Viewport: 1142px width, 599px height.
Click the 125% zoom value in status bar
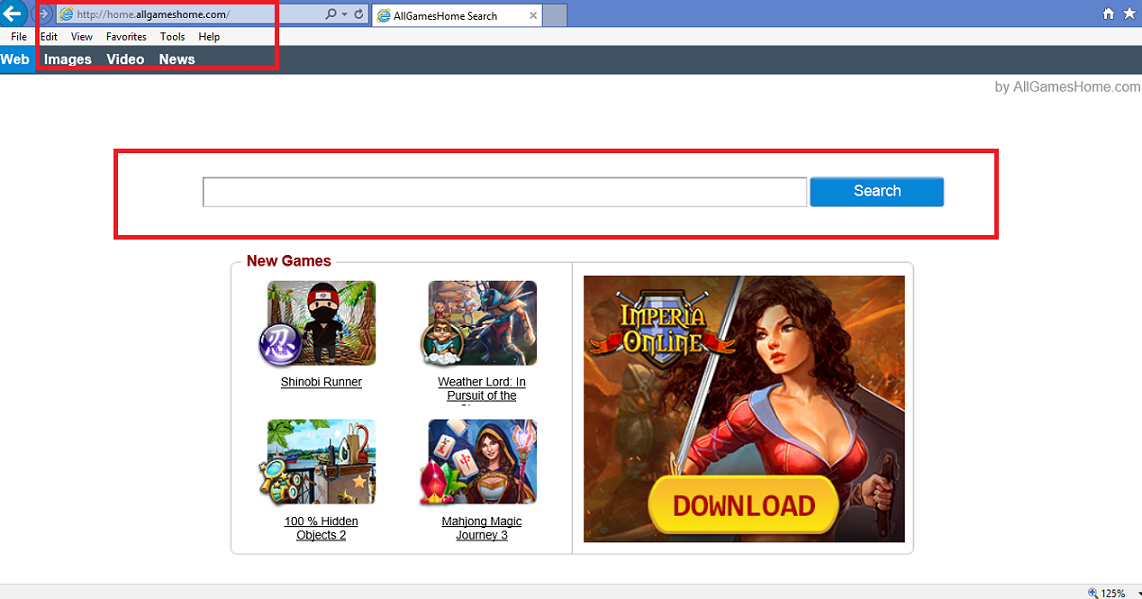click(x=1113, y=593)
